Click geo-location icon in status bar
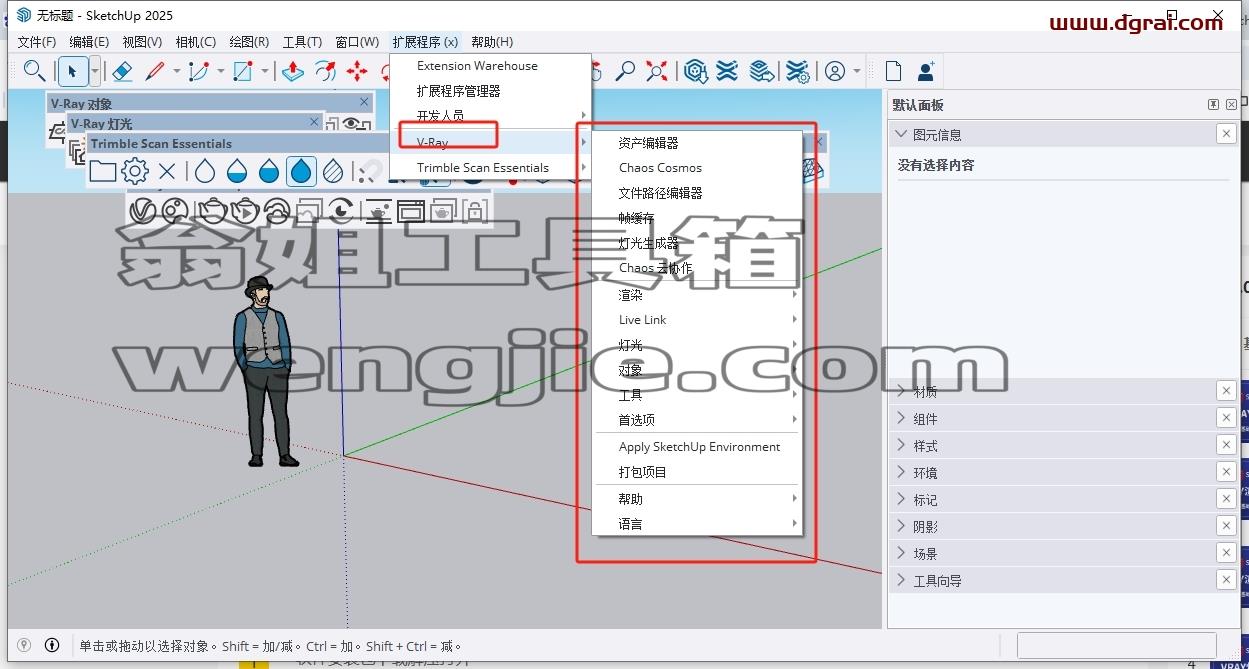Viewport: 1249px width, 669px height. pos(24,645)
